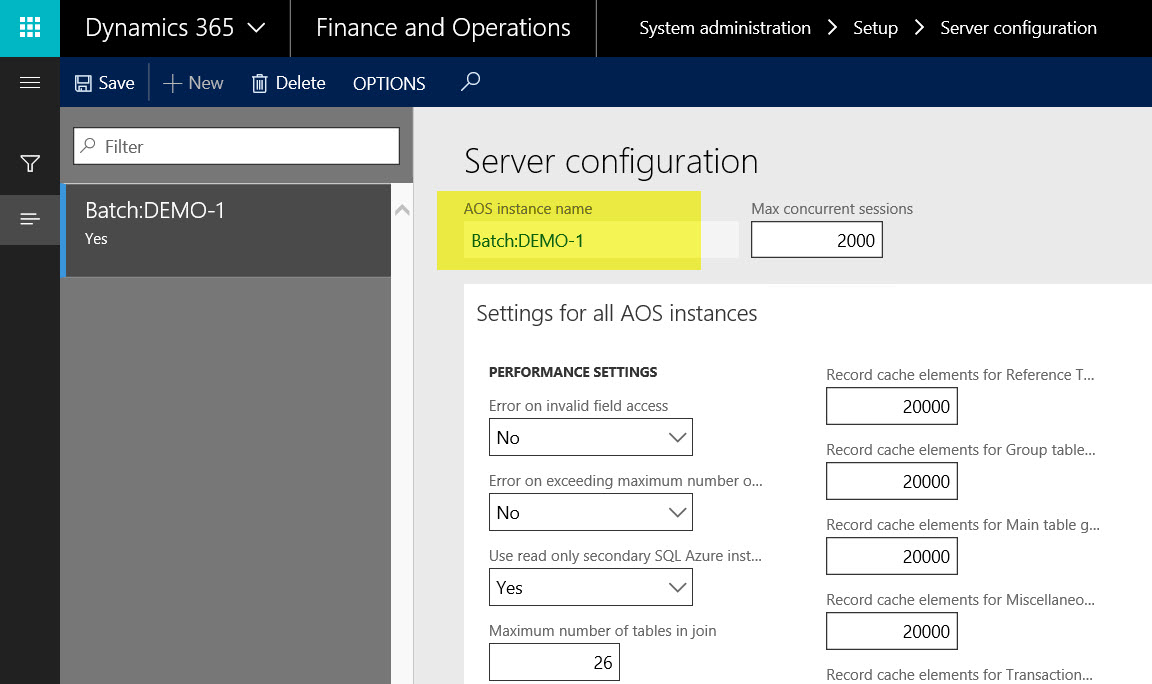The width and height of the screenshot is (1152, 684).
Task: Delete the selected server record
Action: (x=288, y=83)
